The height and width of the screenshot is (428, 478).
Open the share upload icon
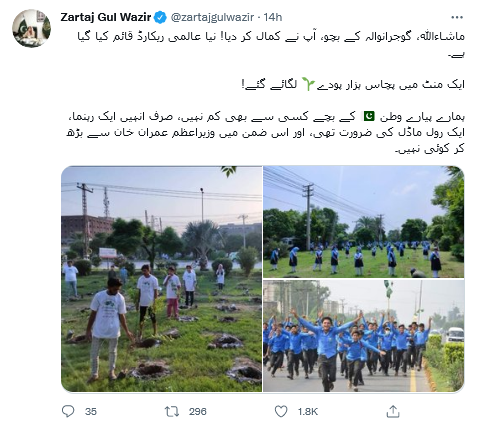click(x=393, y=411)
